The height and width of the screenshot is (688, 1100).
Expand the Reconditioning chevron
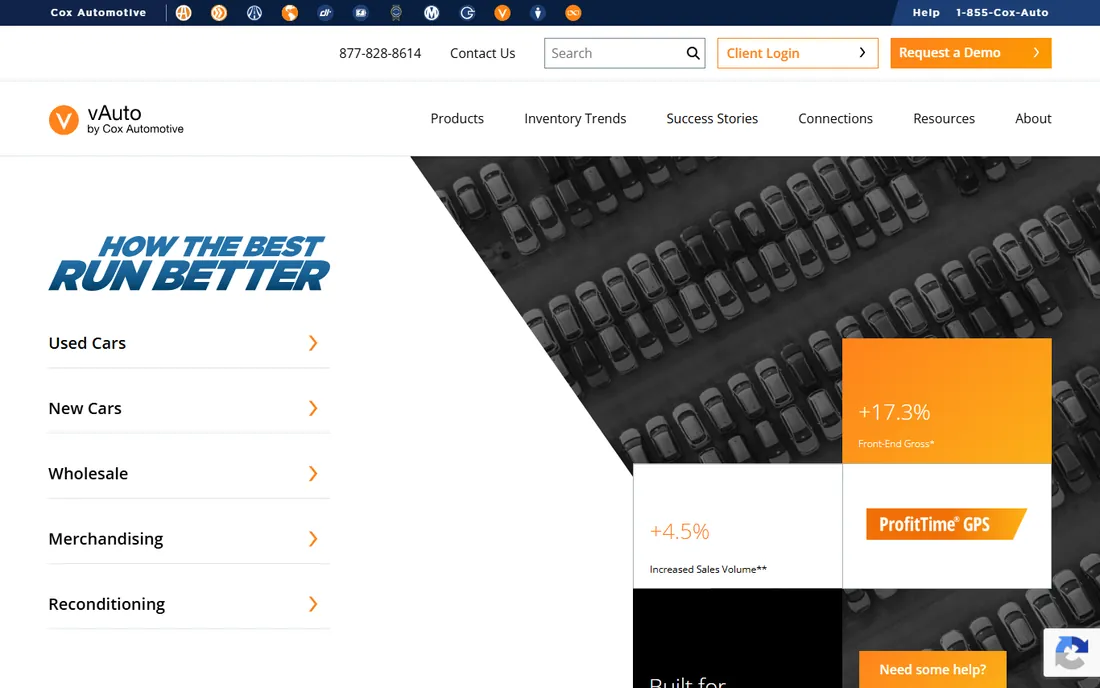313,604
